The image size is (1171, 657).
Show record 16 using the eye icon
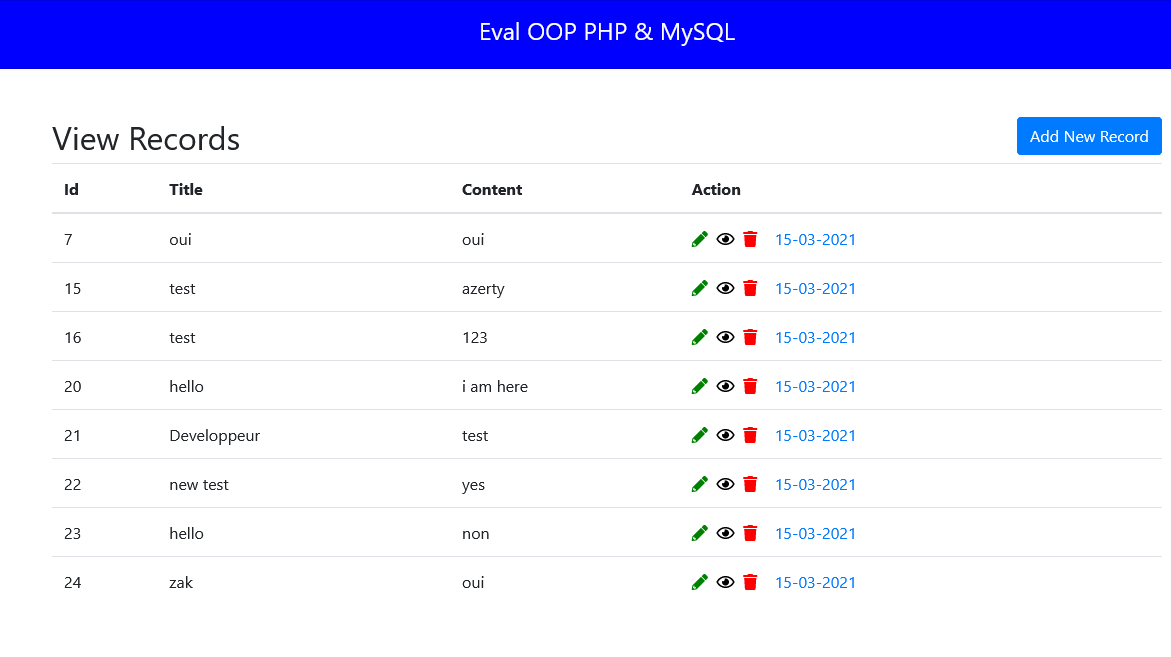725,337
